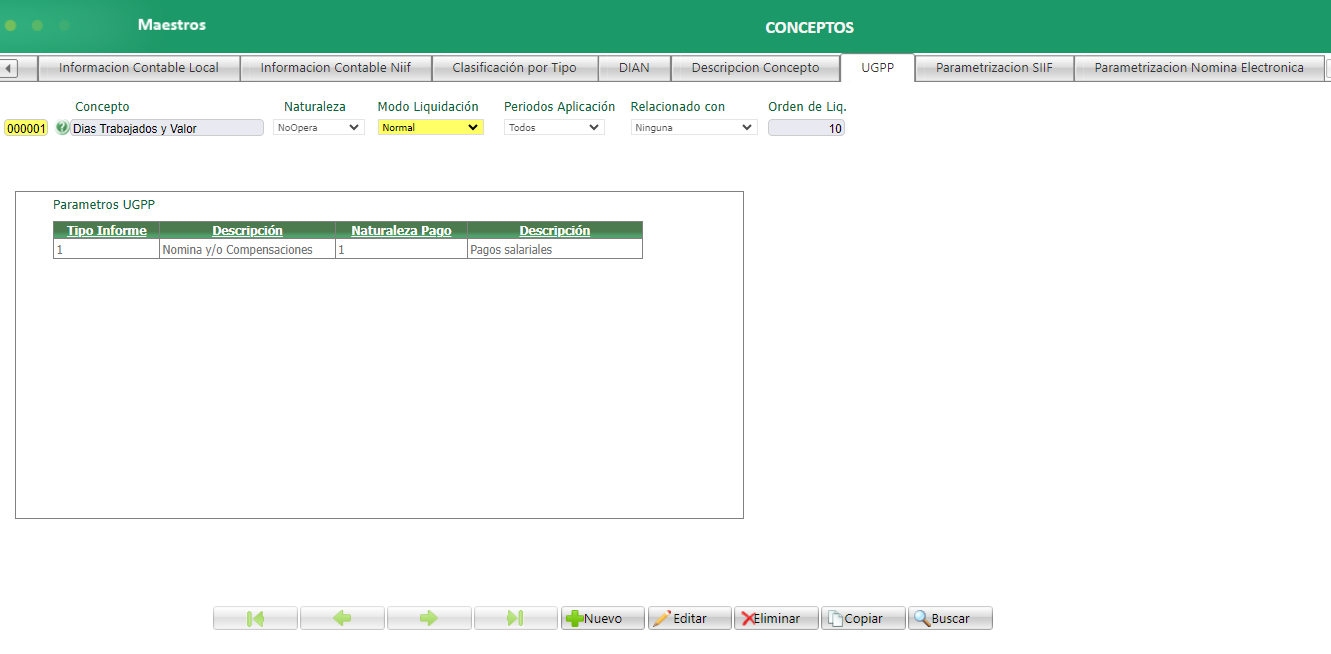Go to next record with right arrow
The width and height of the screenshot is (1331, 654).
point(429,618)
